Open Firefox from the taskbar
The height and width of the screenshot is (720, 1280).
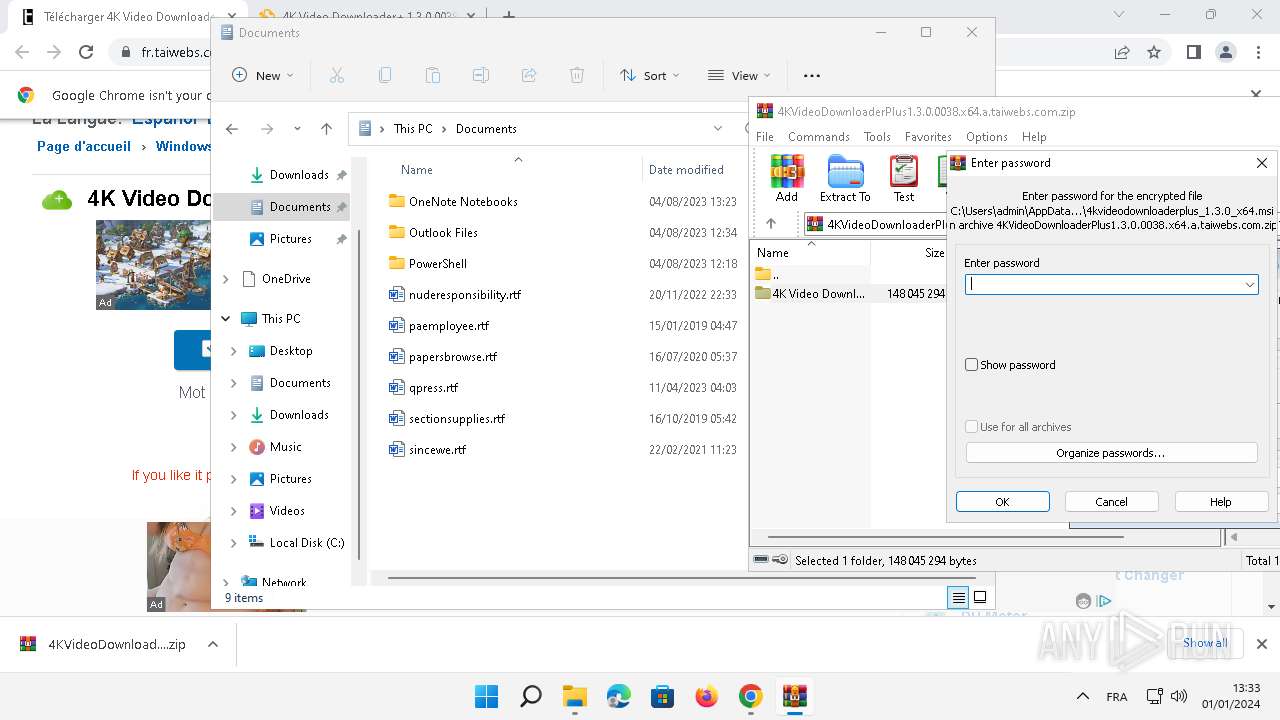[x=707, y=696]
